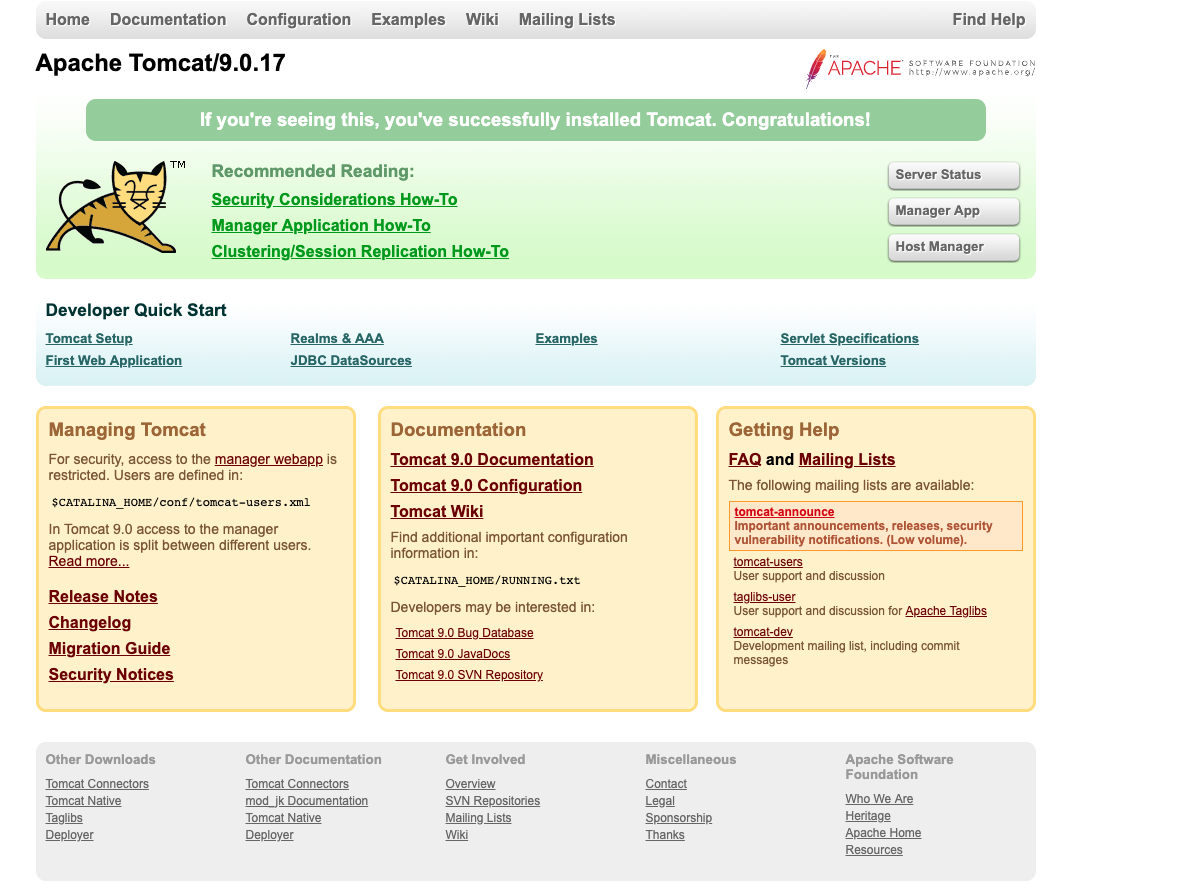Open JDBC DataSources link
Viewport: 1199px width, 888px height.
[x=351, y=361]
